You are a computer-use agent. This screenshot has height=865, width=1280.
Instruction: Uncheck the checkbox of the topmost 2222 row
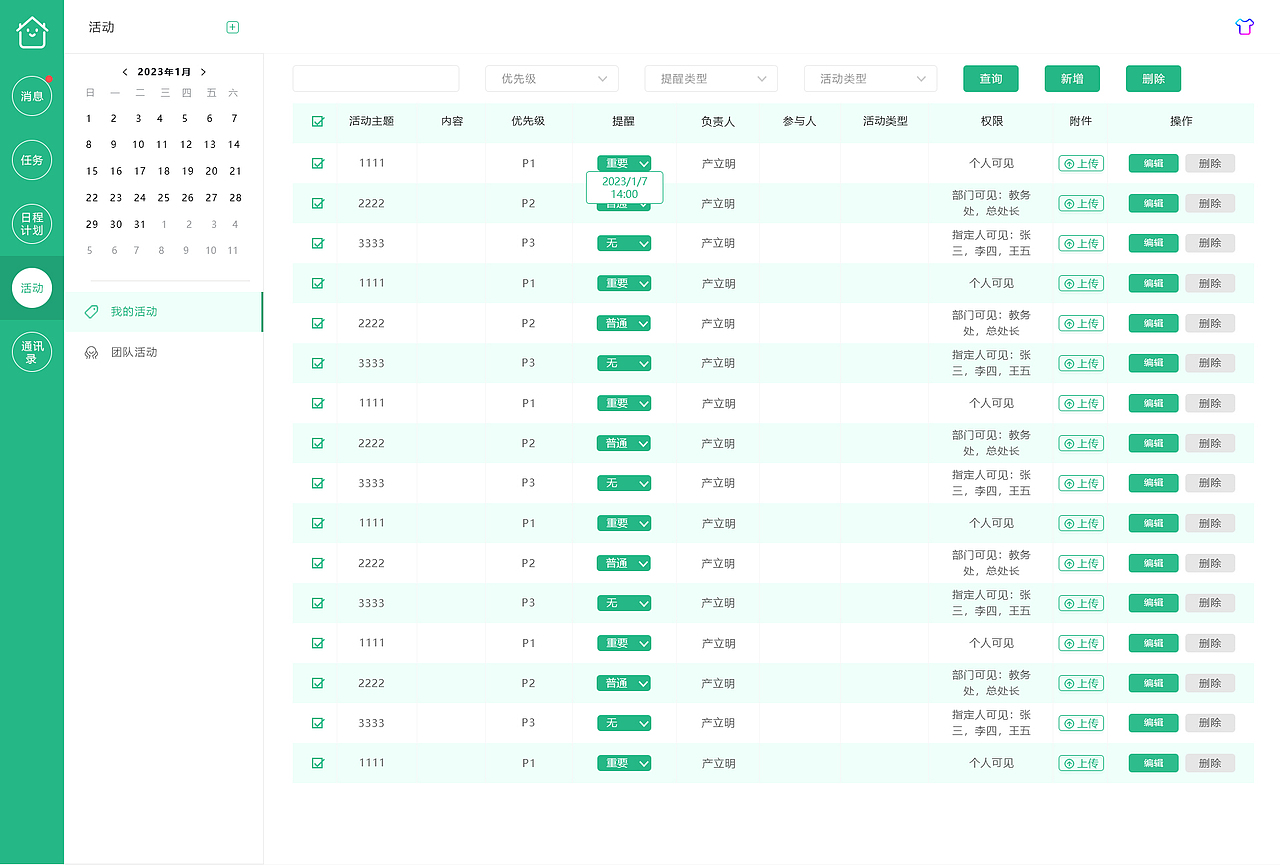tap(318, 203)
